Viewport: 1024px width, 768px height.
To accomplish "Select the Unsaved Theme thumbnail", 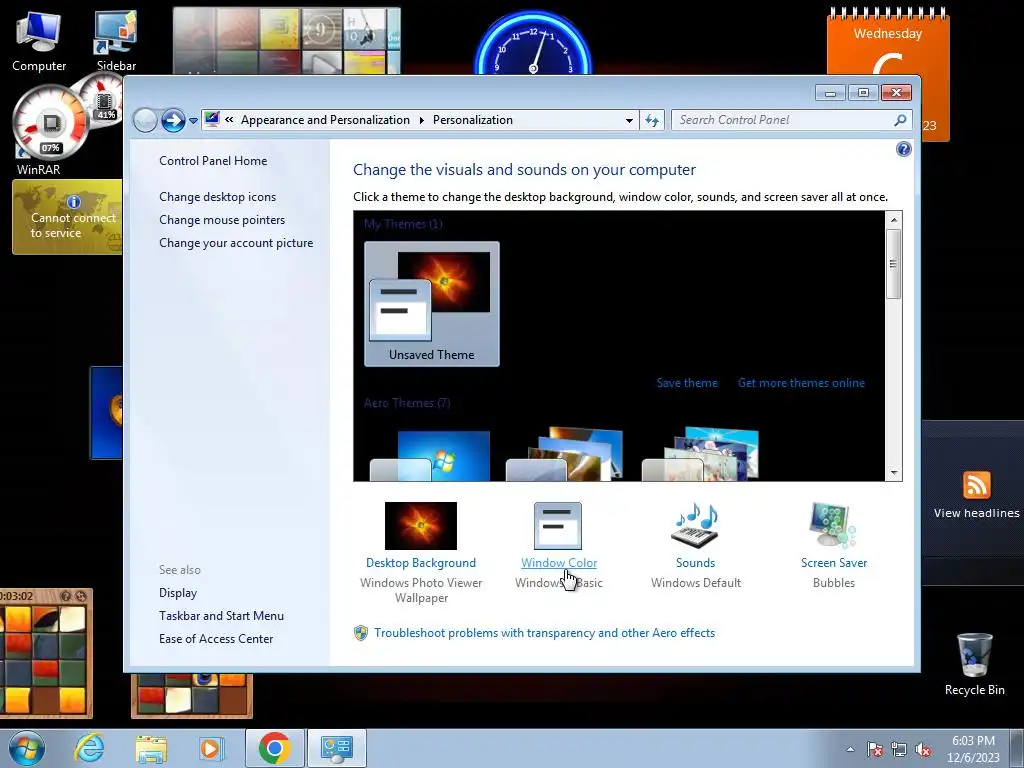I will (432, 304).
